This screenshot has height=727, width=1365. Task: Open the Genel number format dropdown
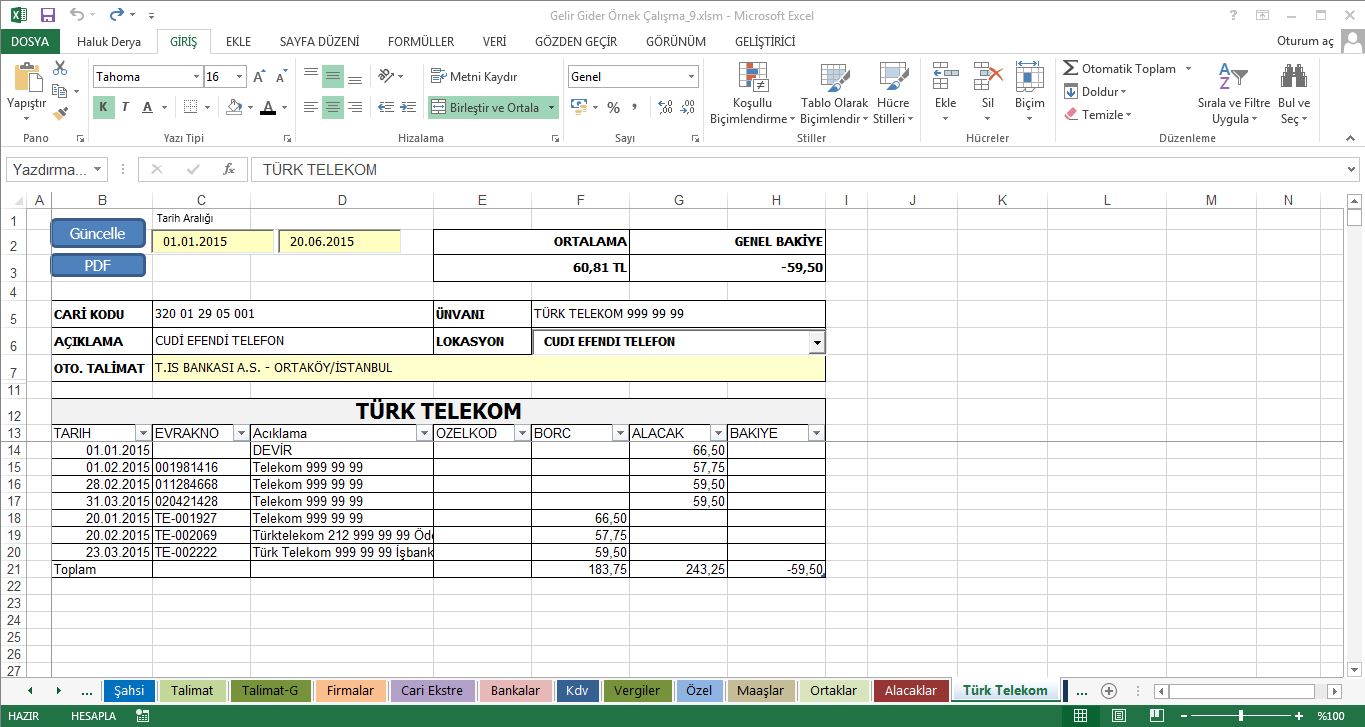coord(691,77)
